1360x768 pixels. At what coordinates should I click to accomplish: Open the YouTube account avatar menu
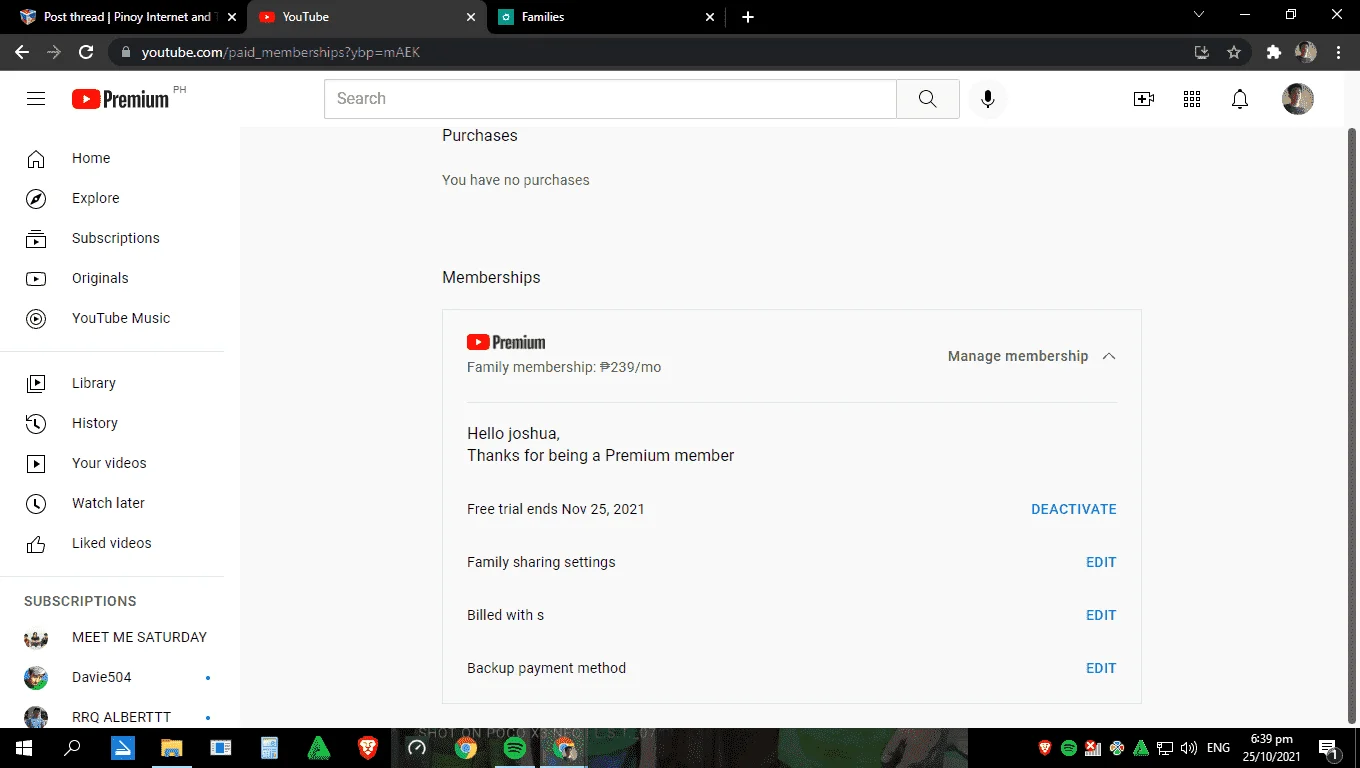click(x=1298, y=99)
